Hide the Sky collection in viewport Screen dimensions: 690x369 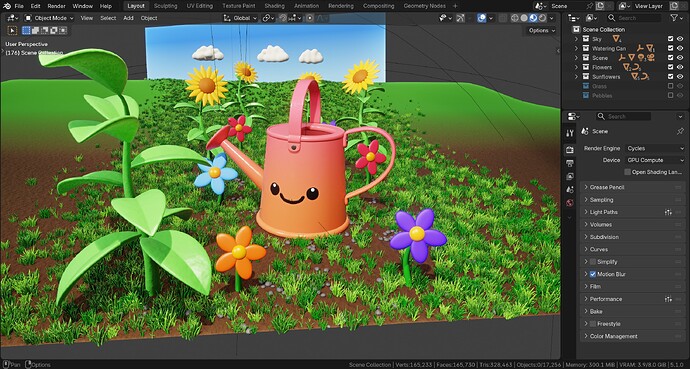(680, 39)
